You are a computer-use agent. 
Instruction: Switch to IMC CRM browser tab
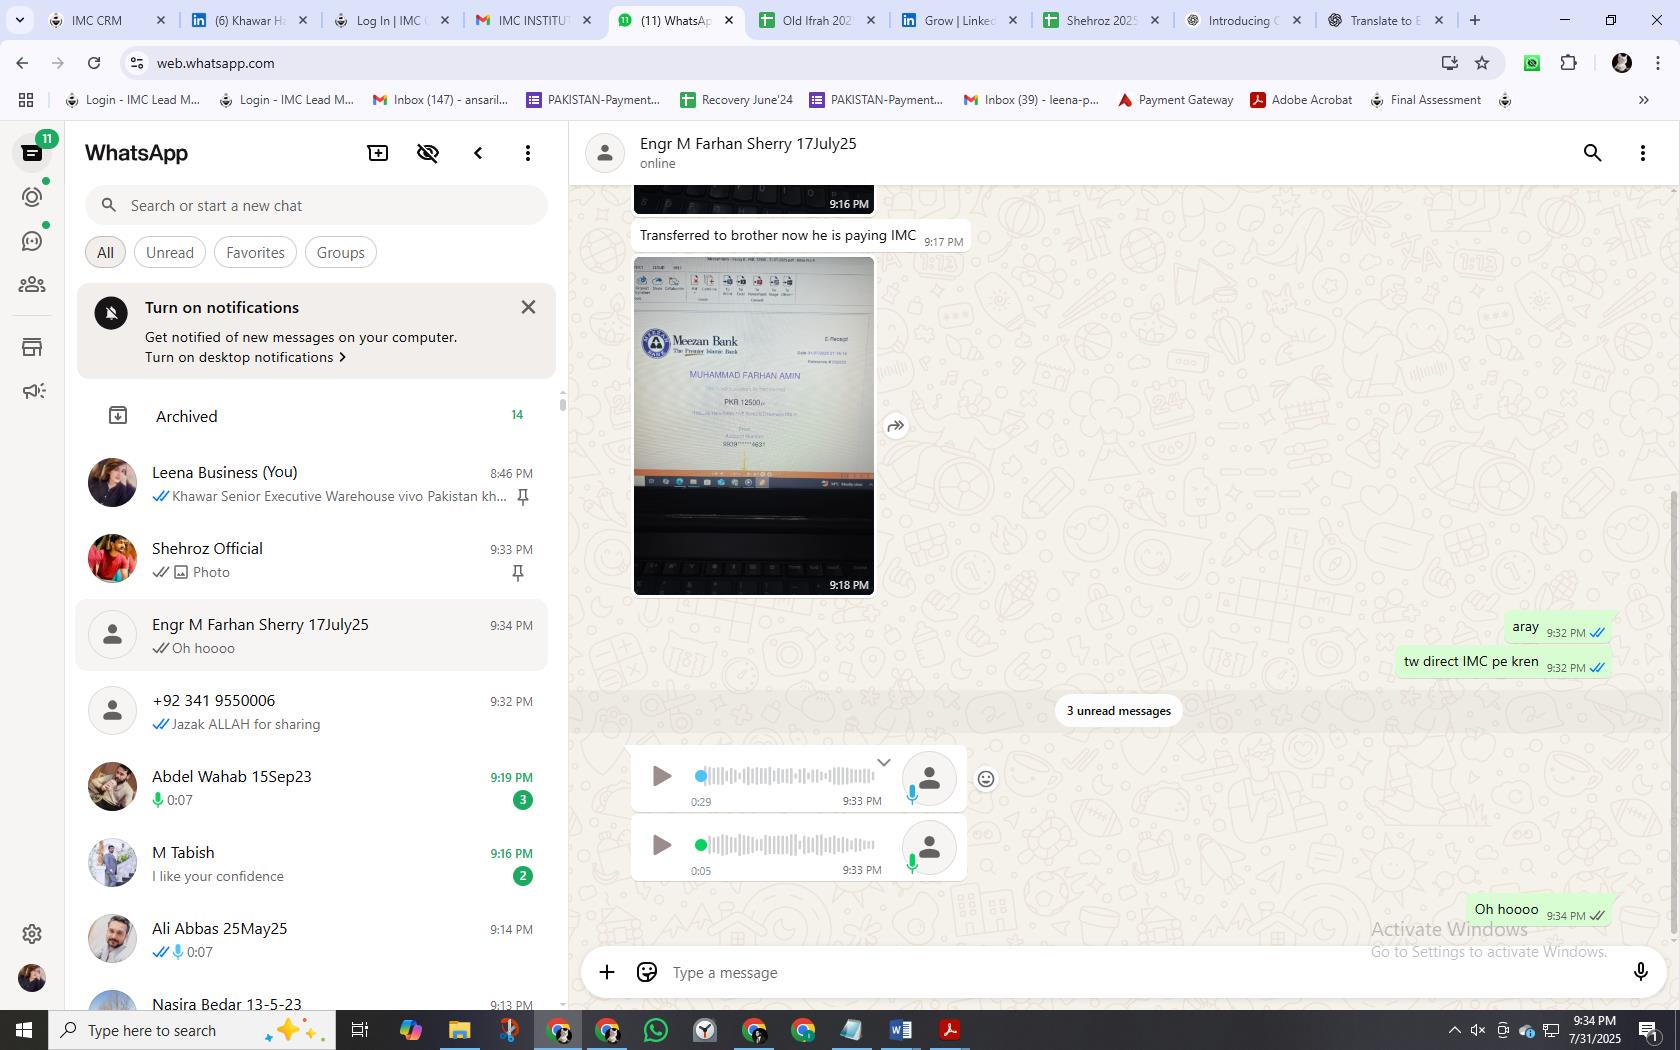[108, 20]
